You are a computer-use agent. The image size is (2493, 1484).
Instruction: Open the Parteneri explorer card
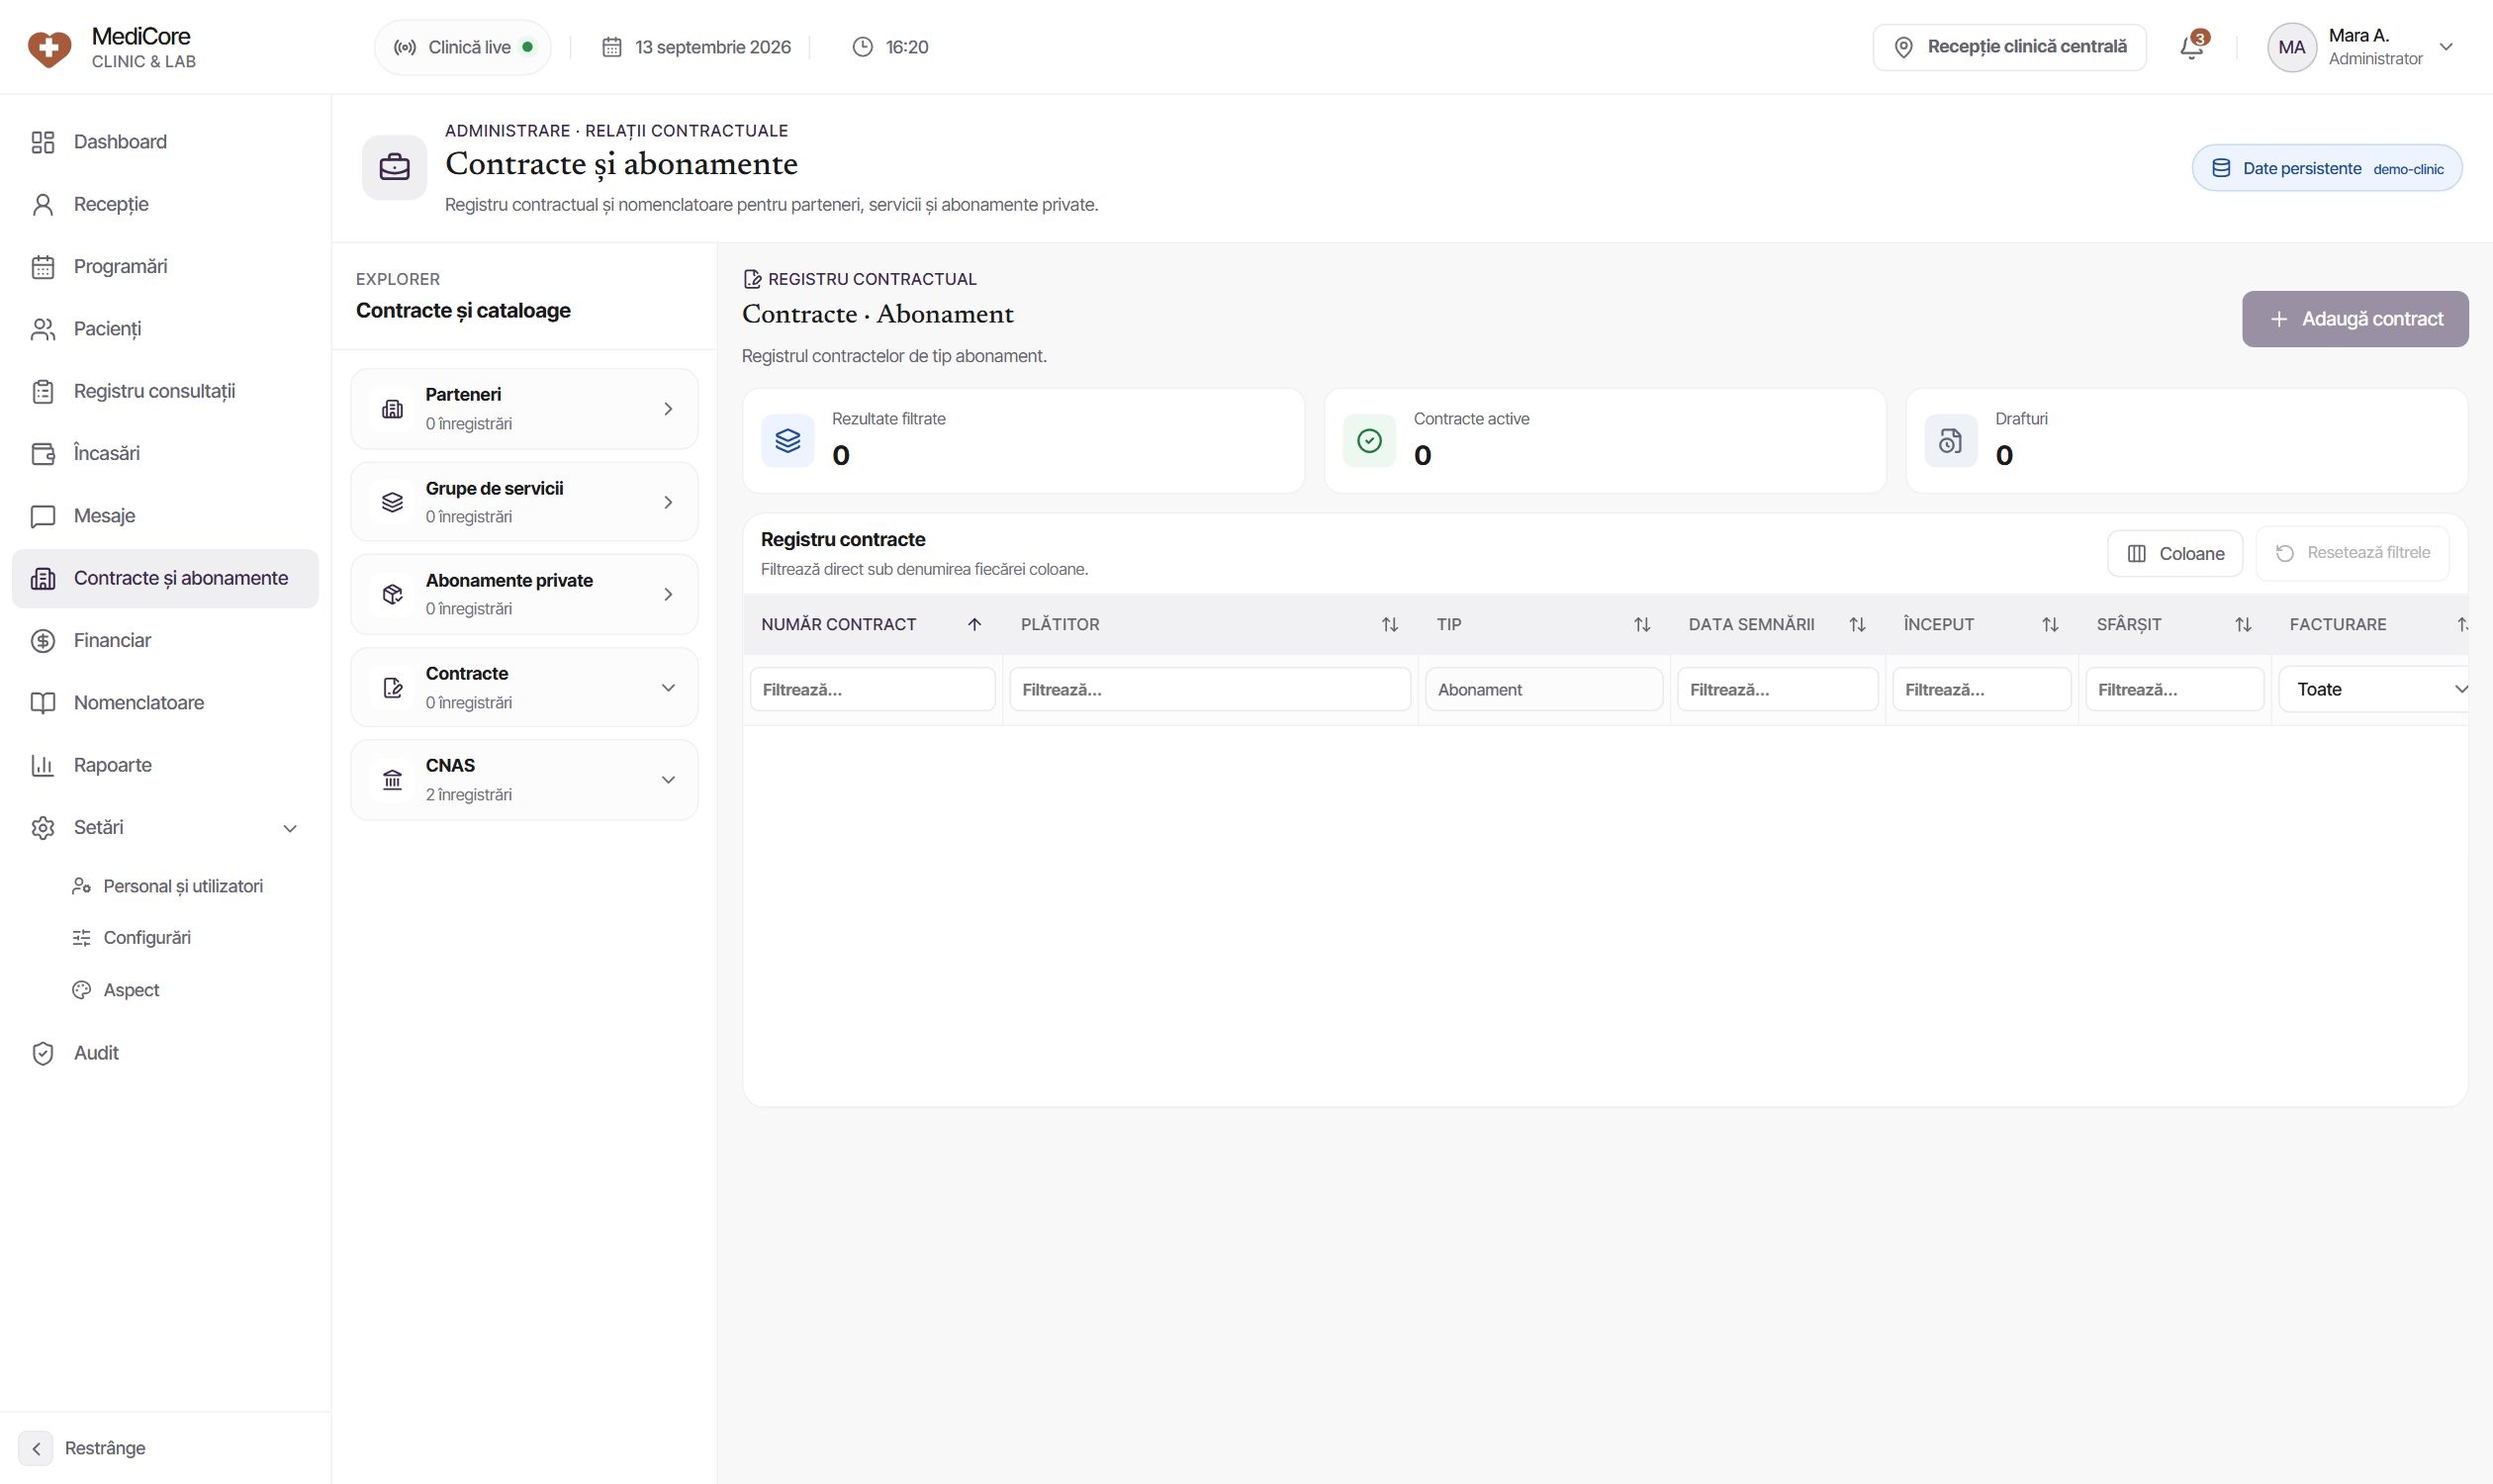click(x=524, y=409)
